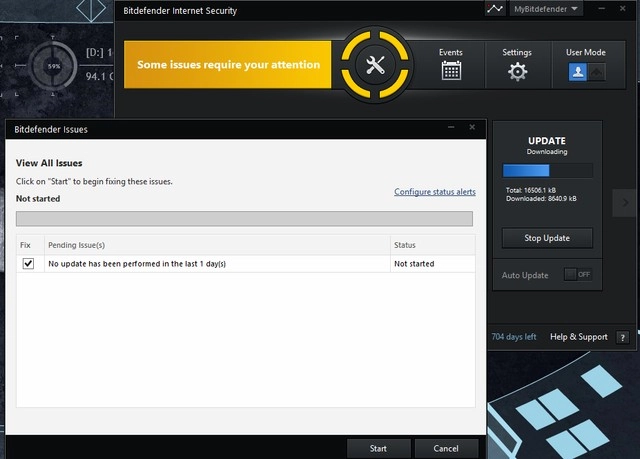Viewport: 640px width, 459px height.
Task: Click the Downloaded: 8640.9 kB text
Action: (x=541, y=199)
